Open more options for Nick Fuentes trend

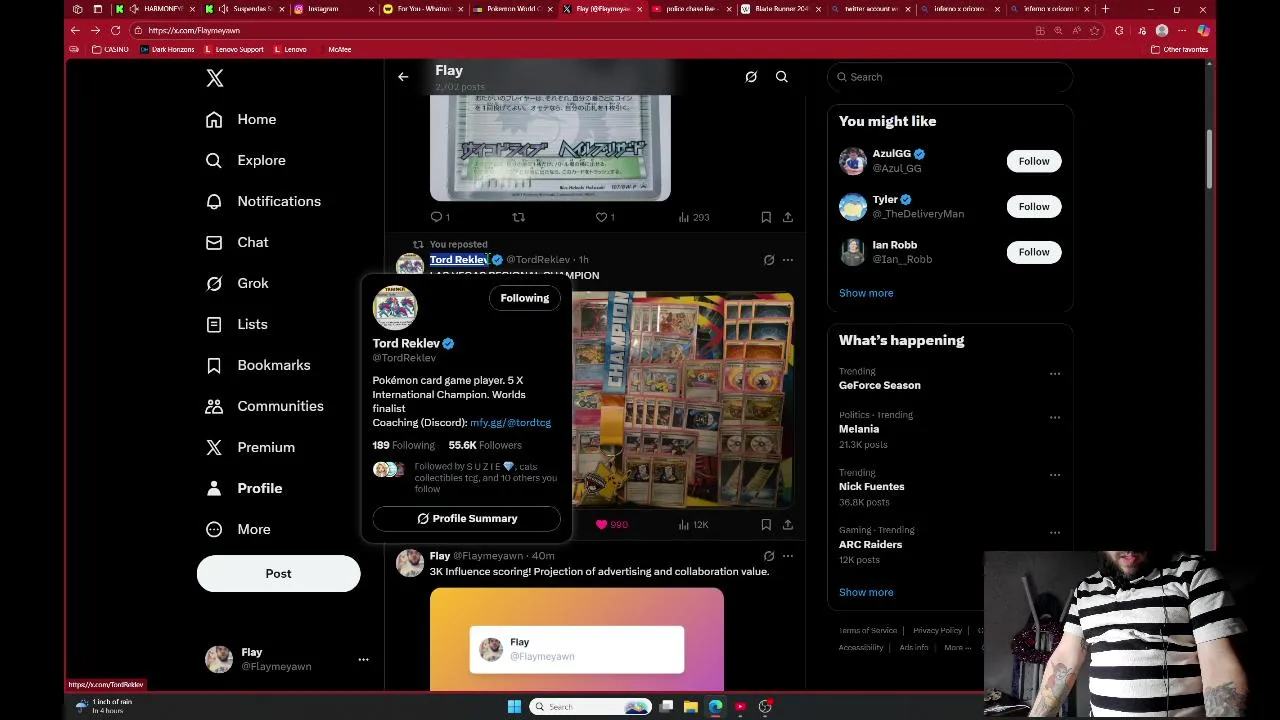coord(1054,475)
